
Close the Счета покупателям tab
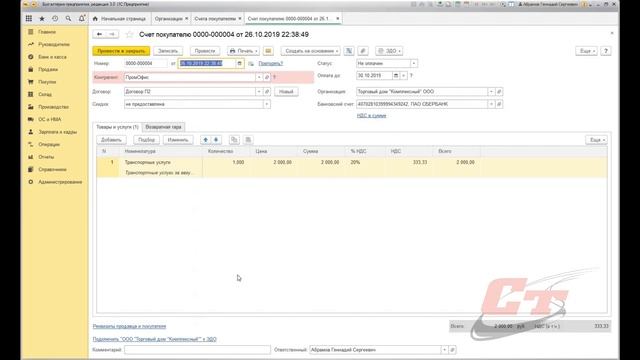coord(240,19)
